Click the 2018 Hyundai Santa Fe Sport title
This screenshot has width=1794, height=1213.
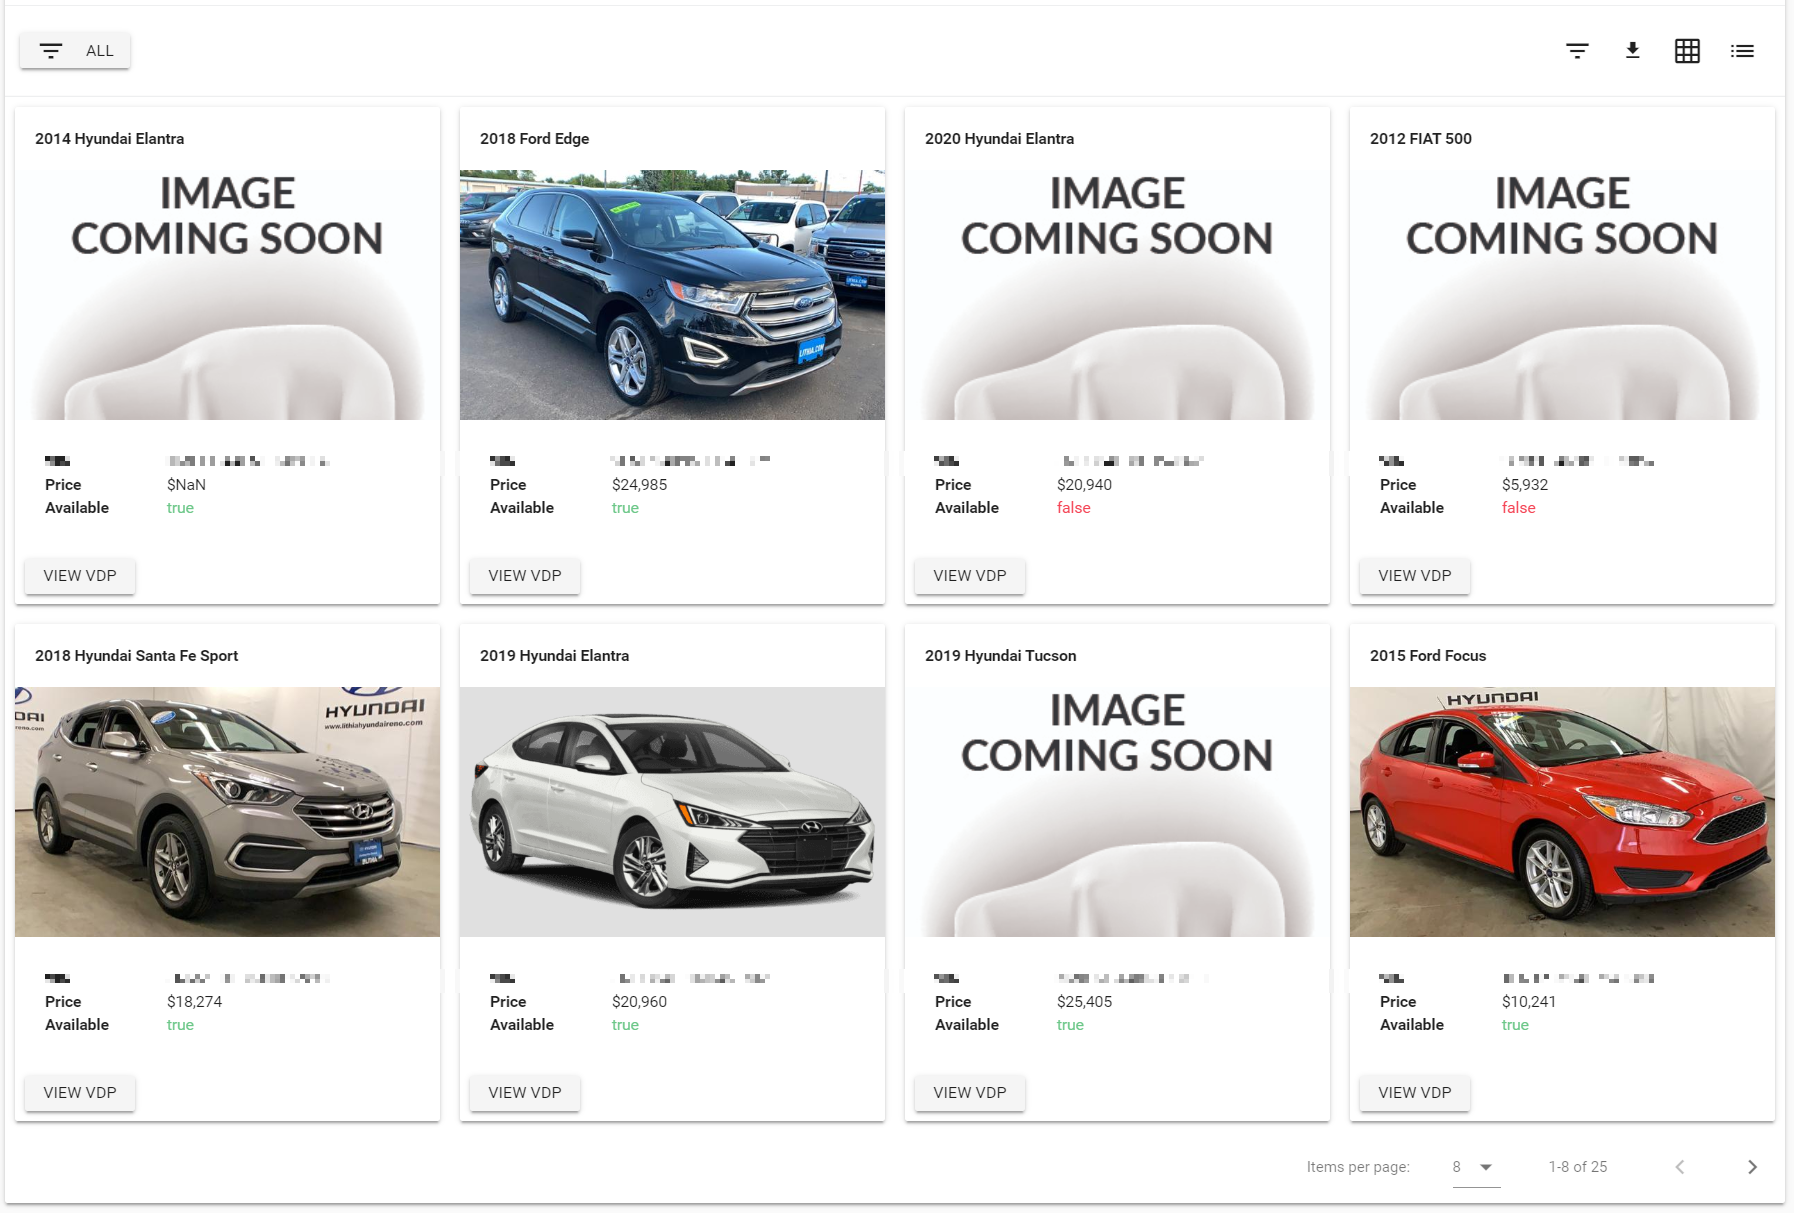[137, 656]
